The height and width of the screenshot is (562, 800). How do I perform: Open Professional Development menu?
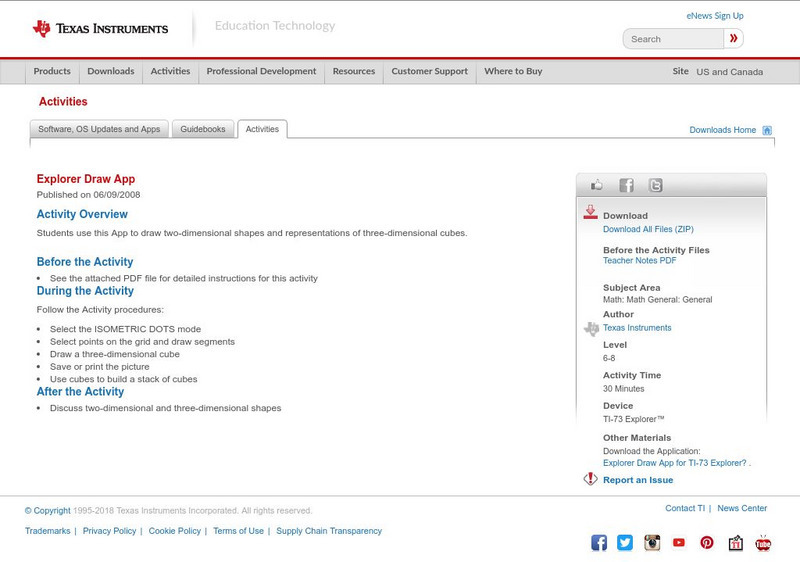pyautogui.click(x=261, y=71)
